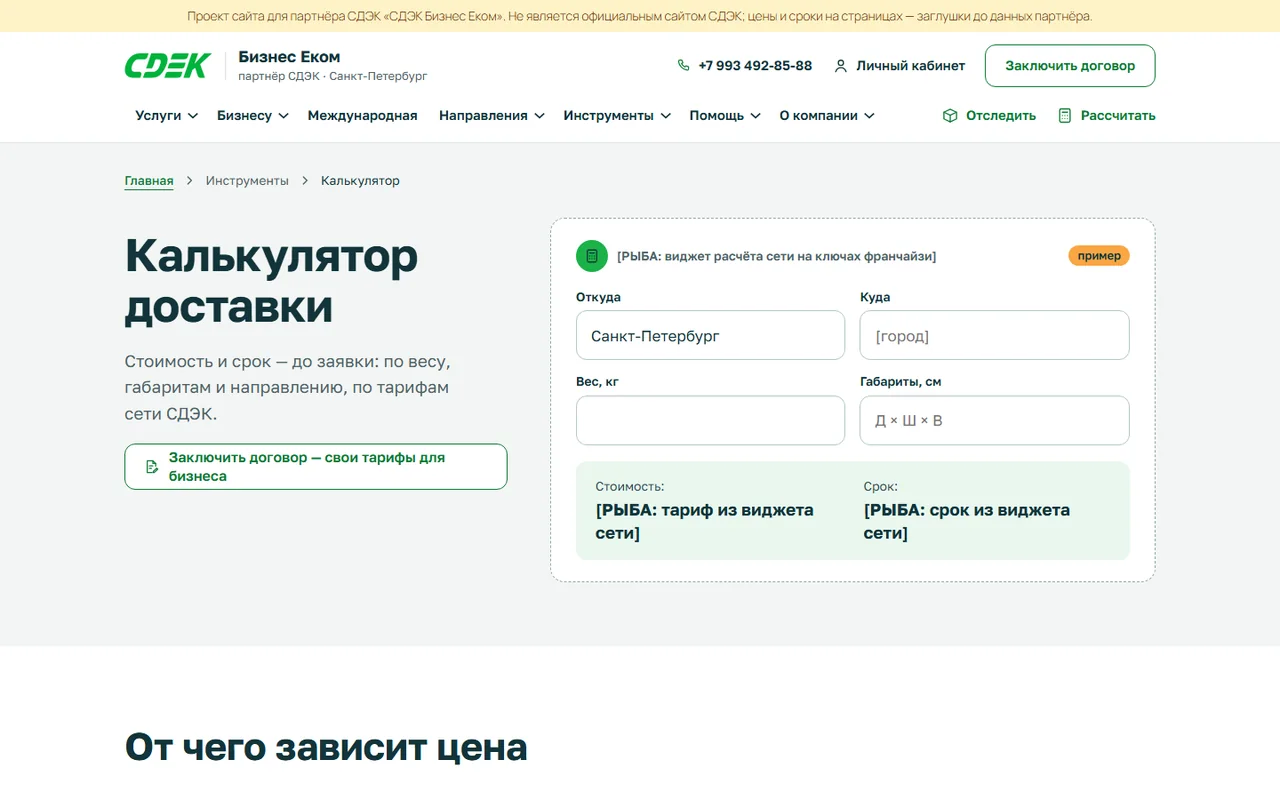Go to the Международная section
The image size is (1280, 800).
pos(363,116)
